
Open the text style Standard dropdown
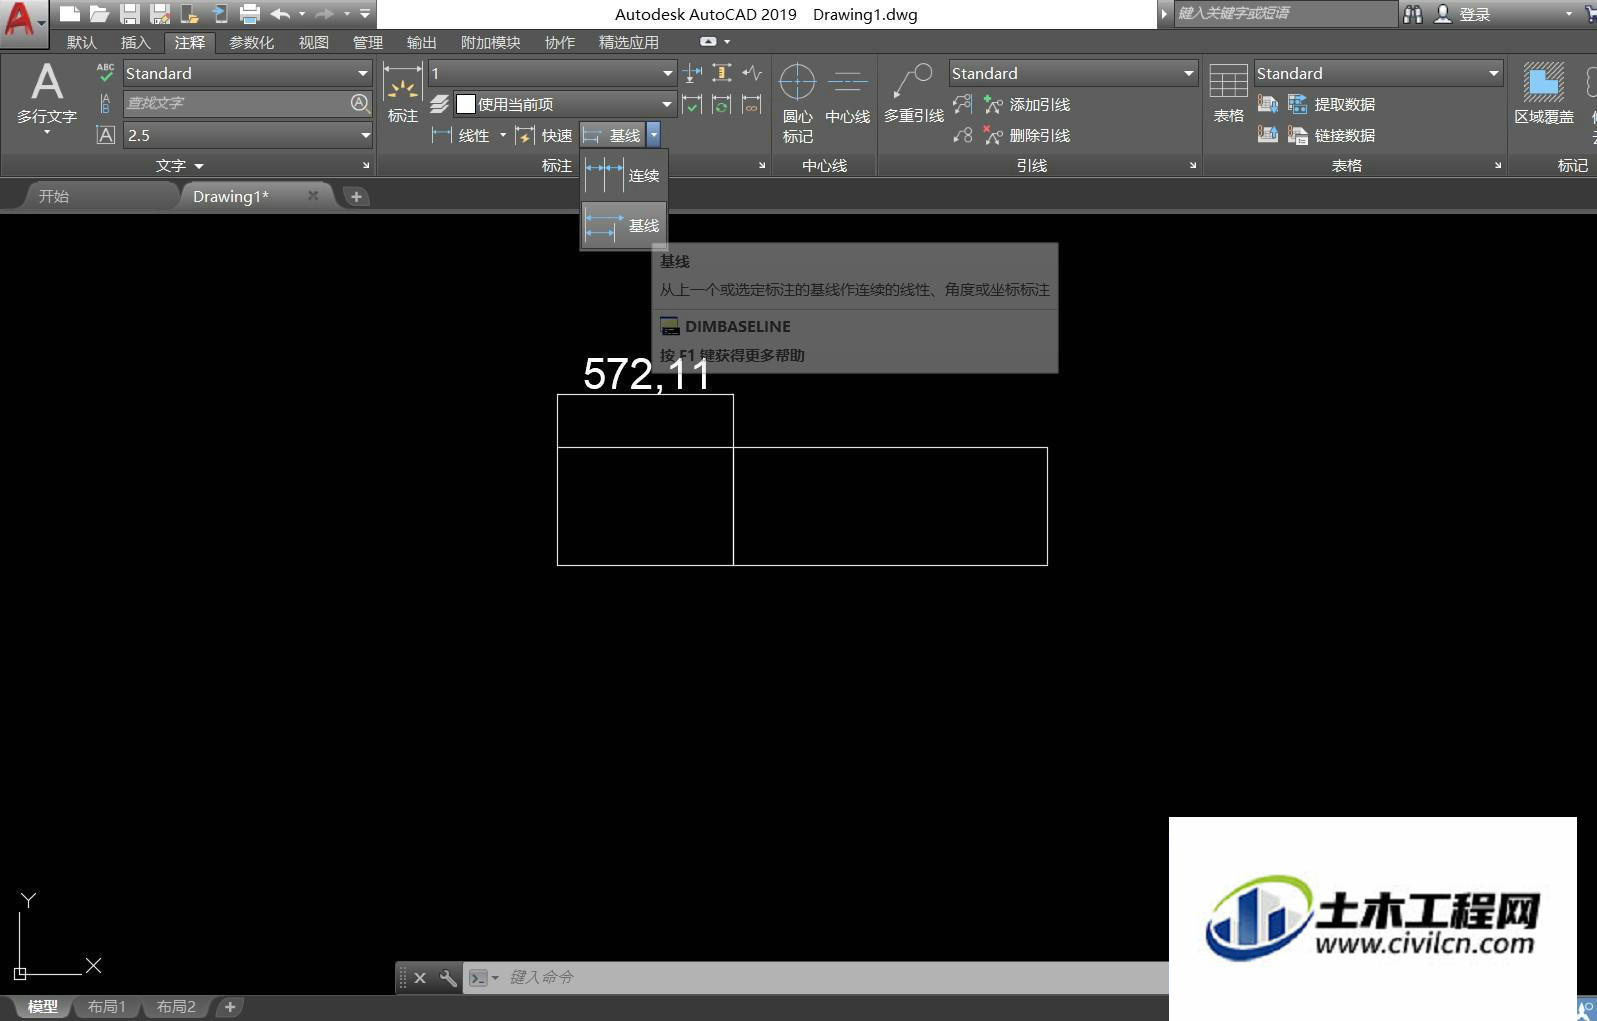tap(363, 73)
